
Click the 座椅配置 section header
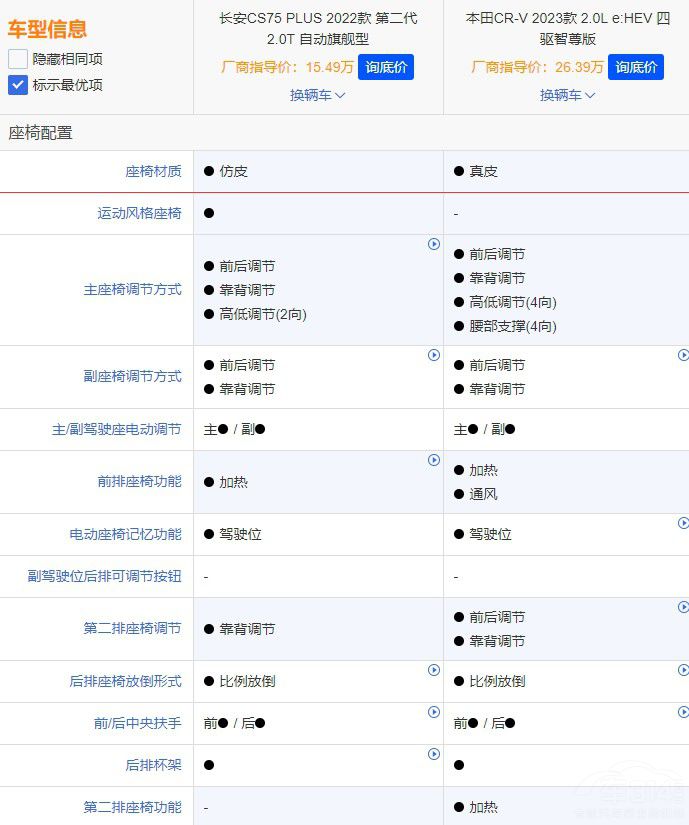tap(40, 133)
